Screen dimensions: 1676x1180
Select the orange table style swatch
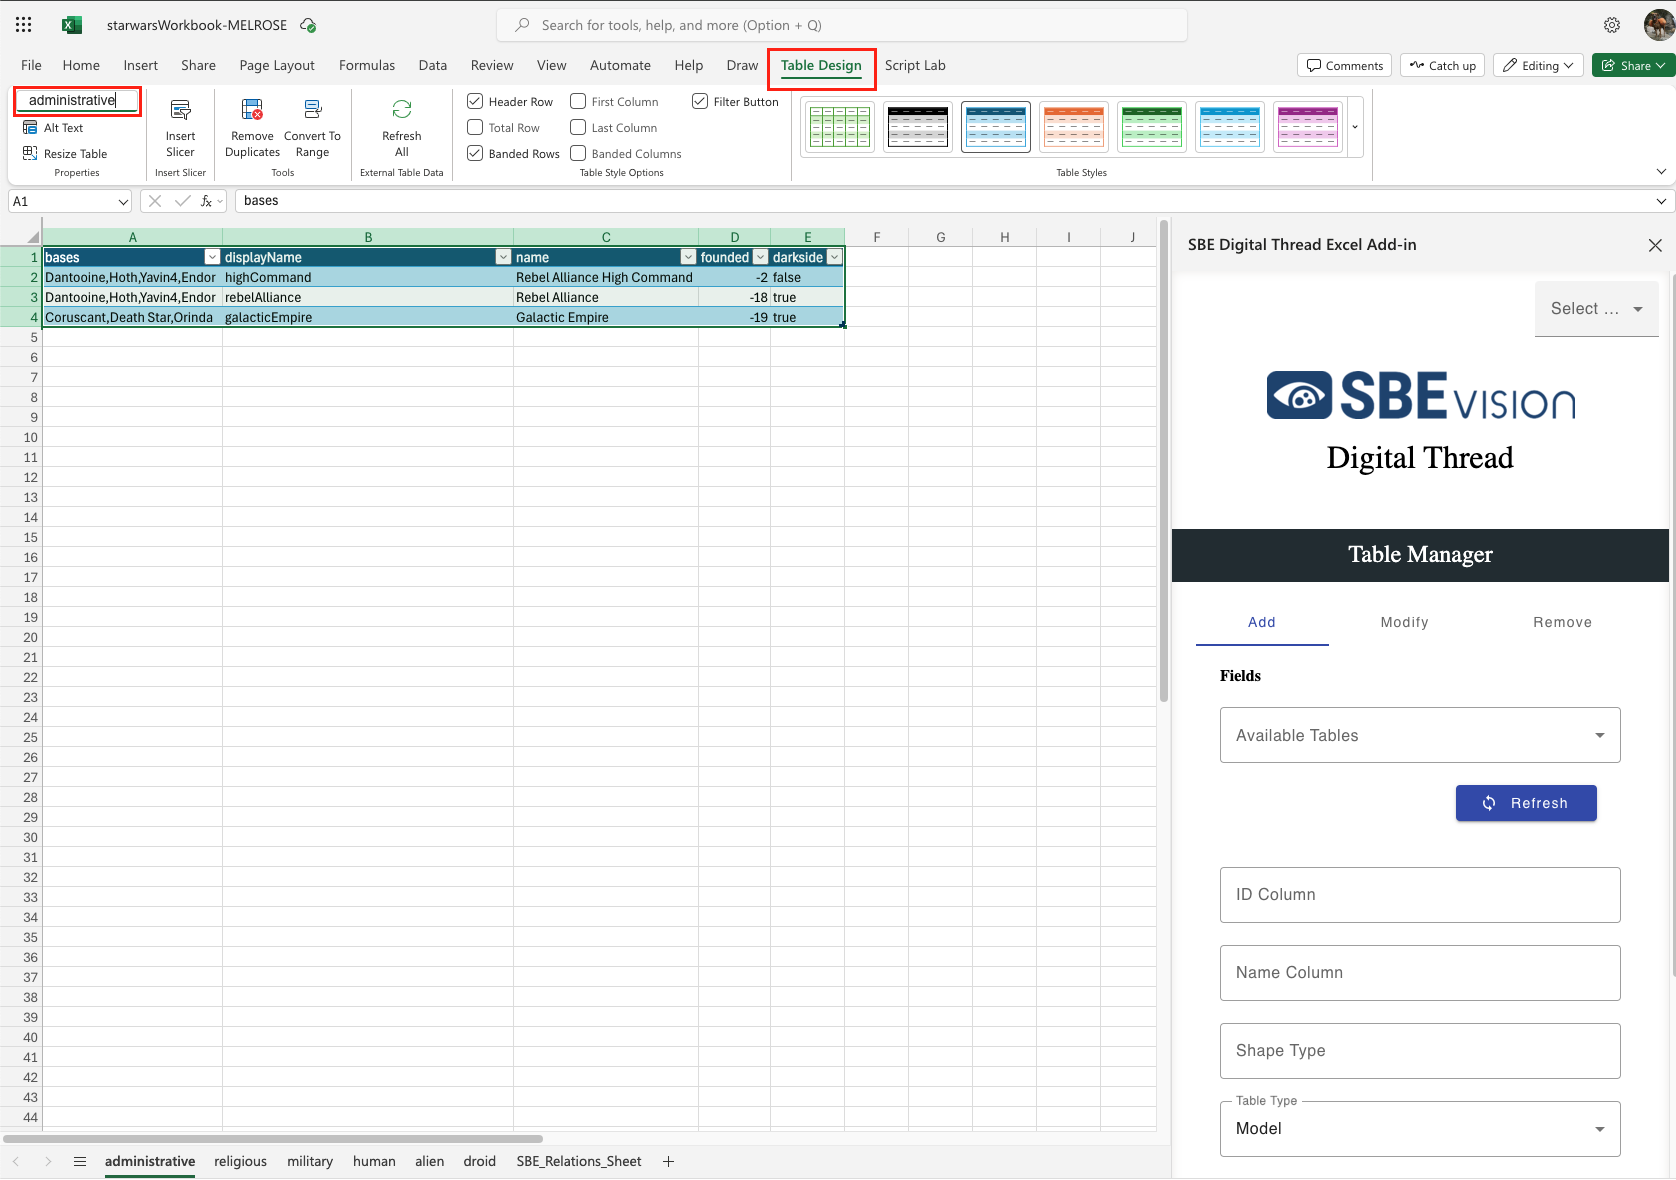pos(1073,127)
